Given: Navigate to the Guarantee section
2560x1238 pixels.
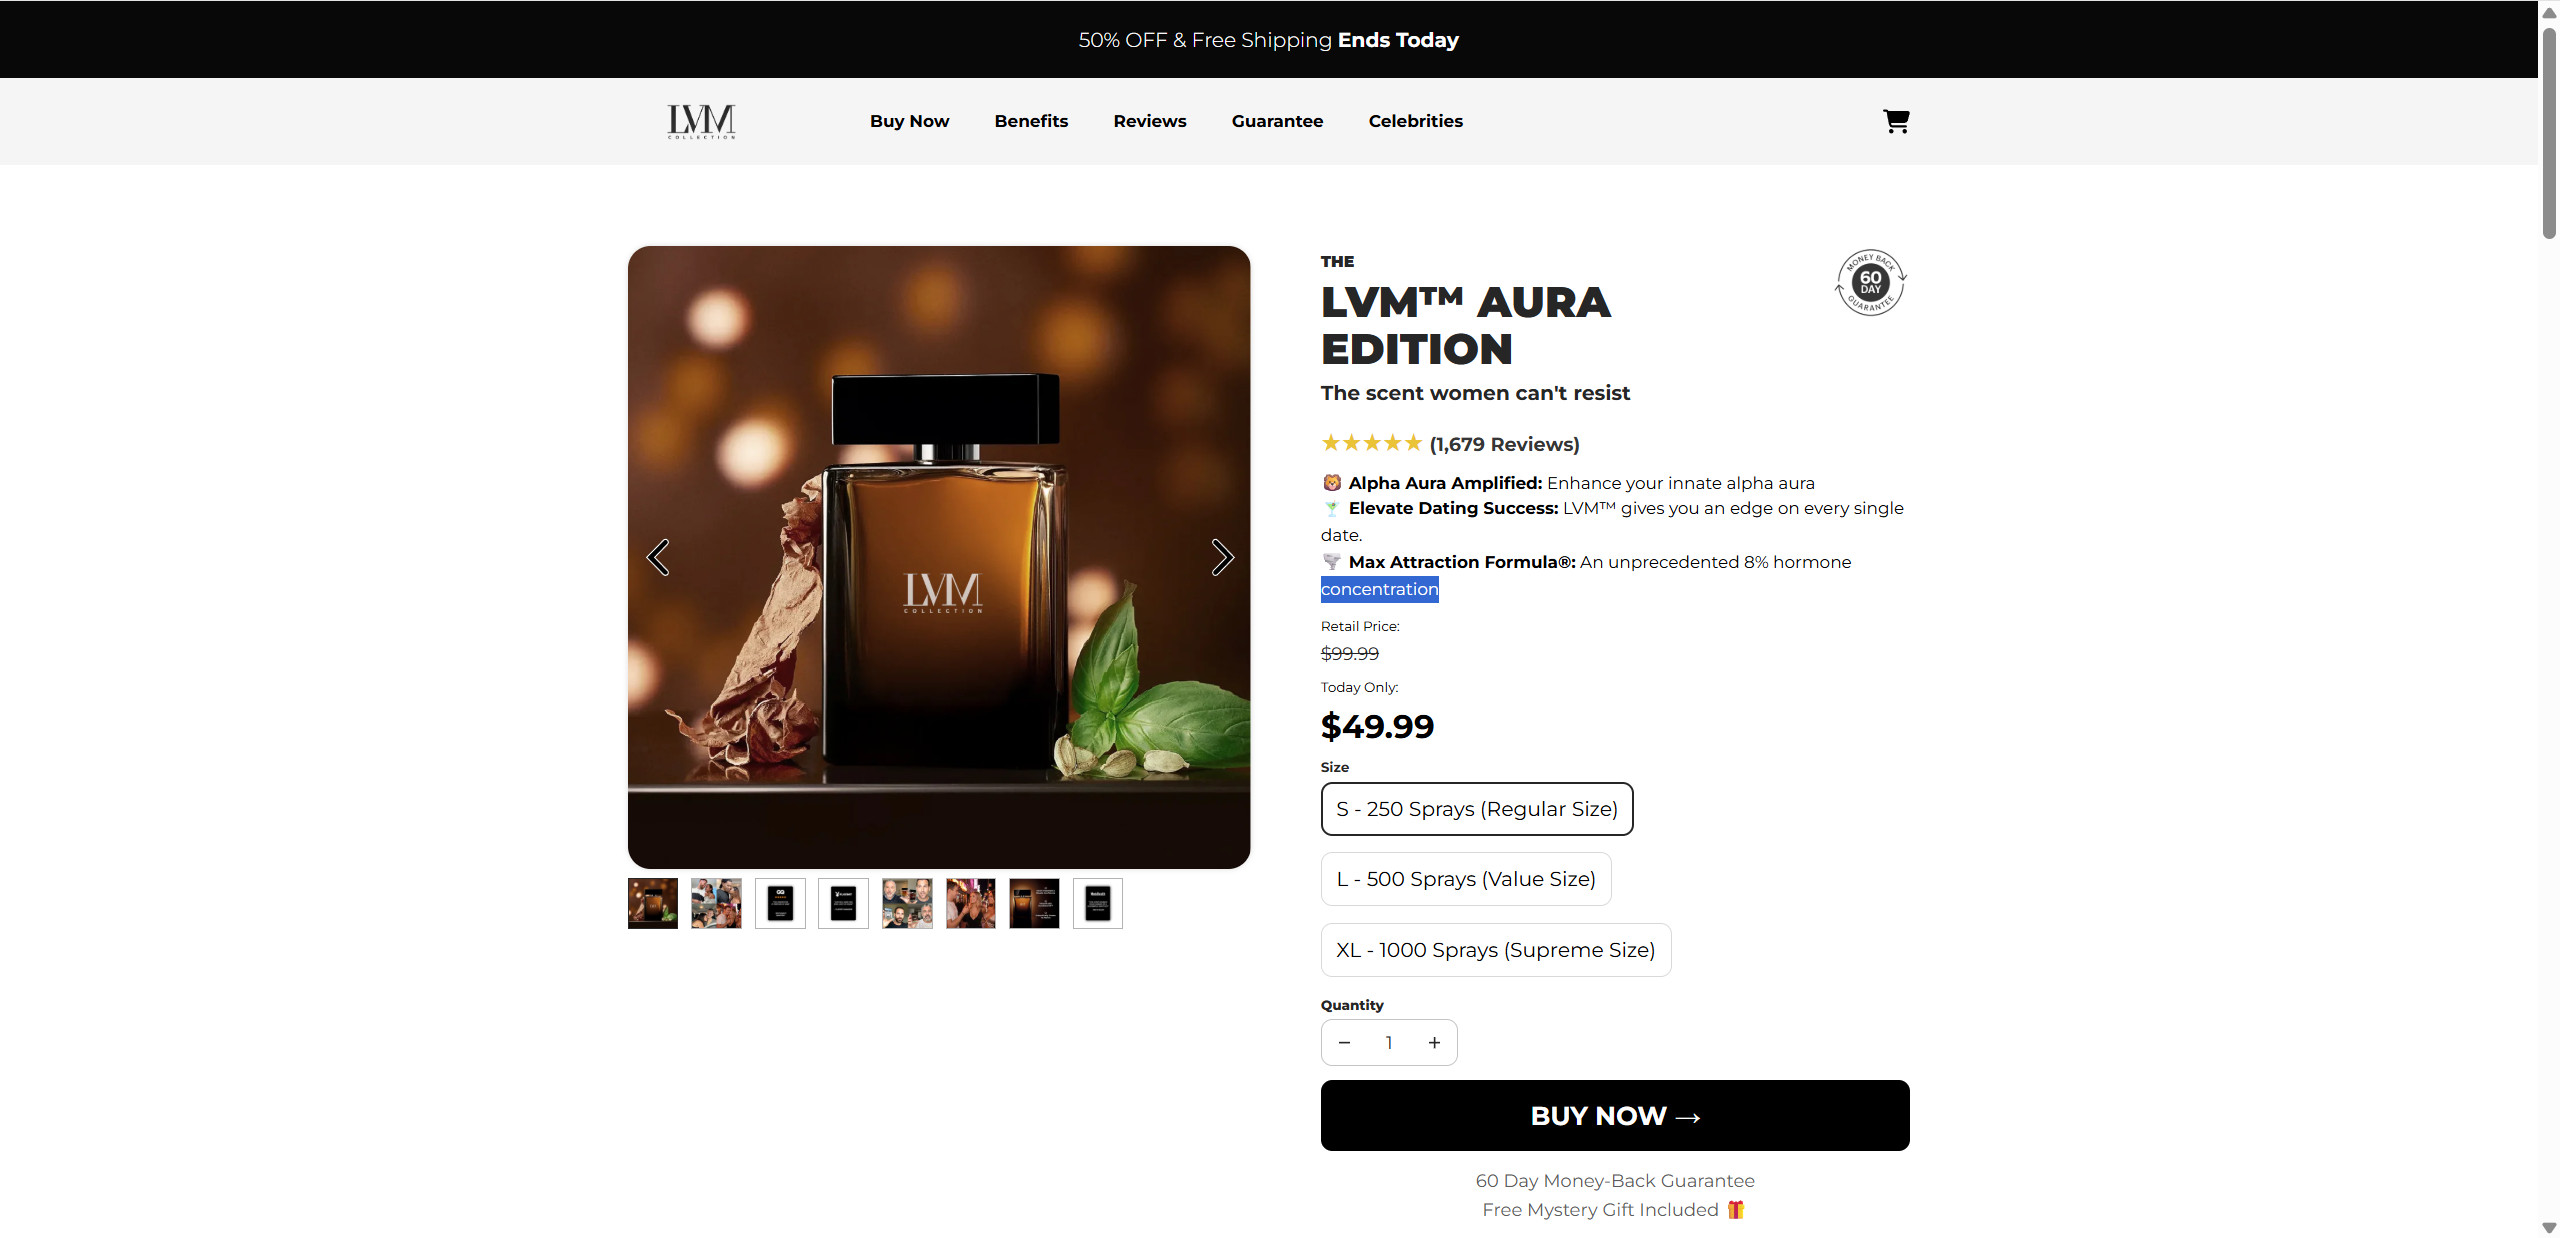Looking at the screenshot, I should pyautogui.click(x=1277, y=121).
